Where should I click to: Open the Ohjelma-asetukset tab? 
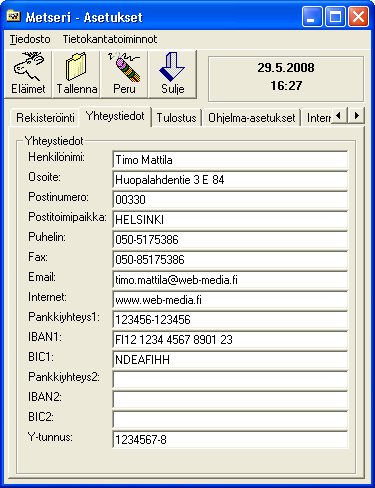(x=252, y=118)
